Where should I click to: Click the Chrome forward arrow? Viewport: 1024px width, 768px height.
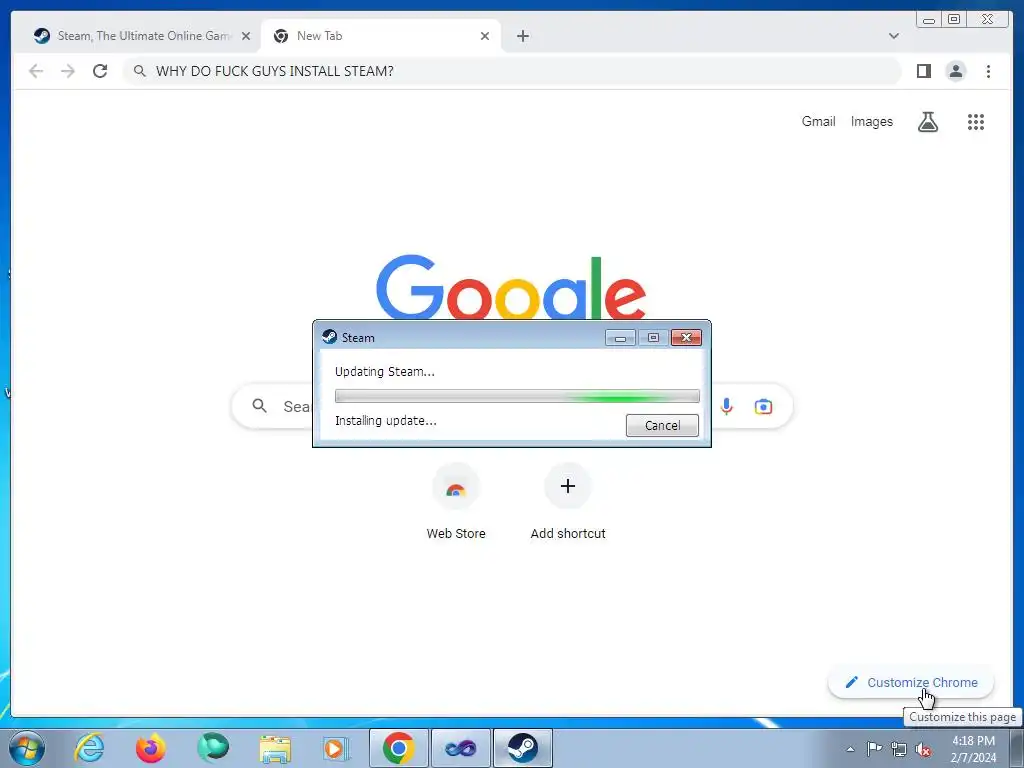68,71
